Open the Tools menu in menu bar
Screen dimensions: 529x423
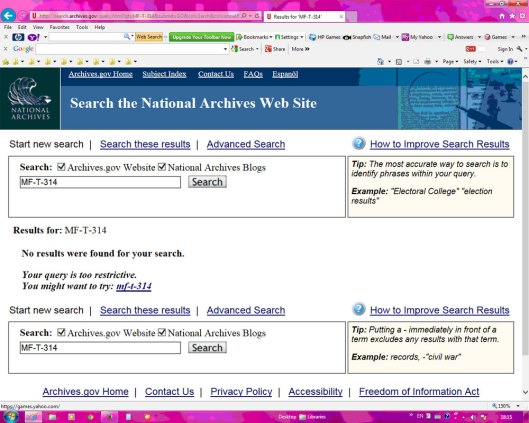click(x=82, y=27)
